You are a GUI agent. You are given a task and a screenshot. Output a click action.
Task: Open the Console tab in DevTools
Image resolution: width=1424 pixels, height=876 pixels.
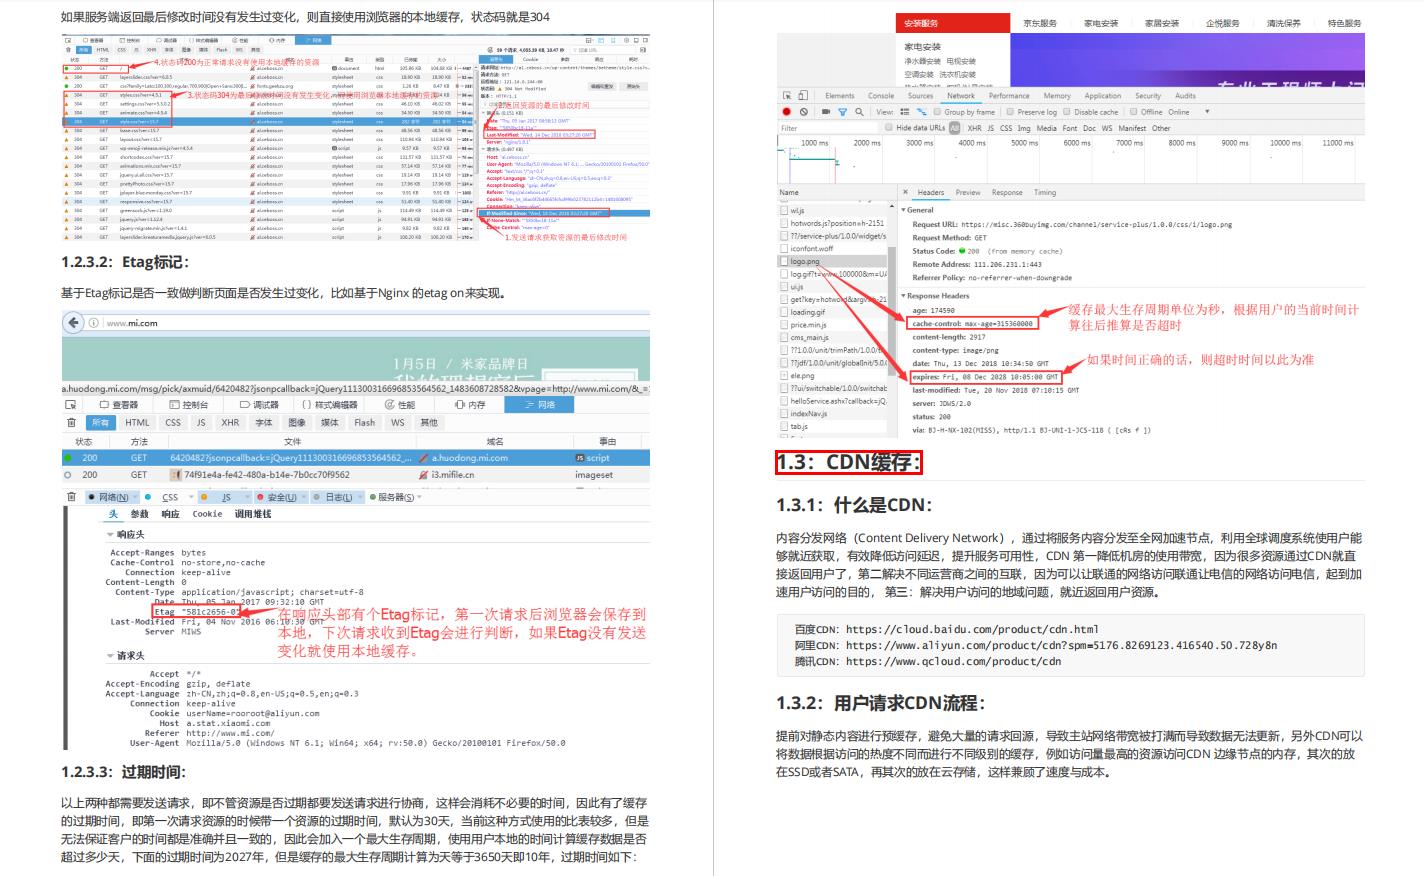pyautogui.click(x=881, y=96)
